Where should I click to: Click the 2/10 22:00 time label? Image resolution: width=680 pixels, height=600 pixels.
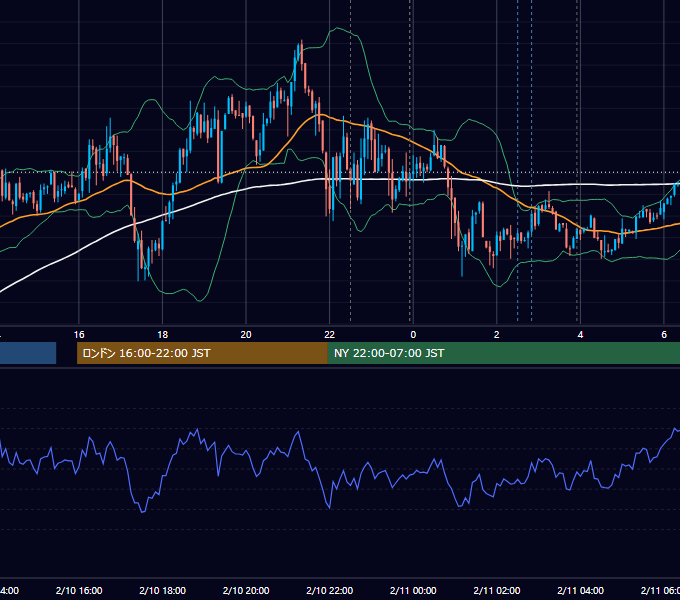click(330, 590)
